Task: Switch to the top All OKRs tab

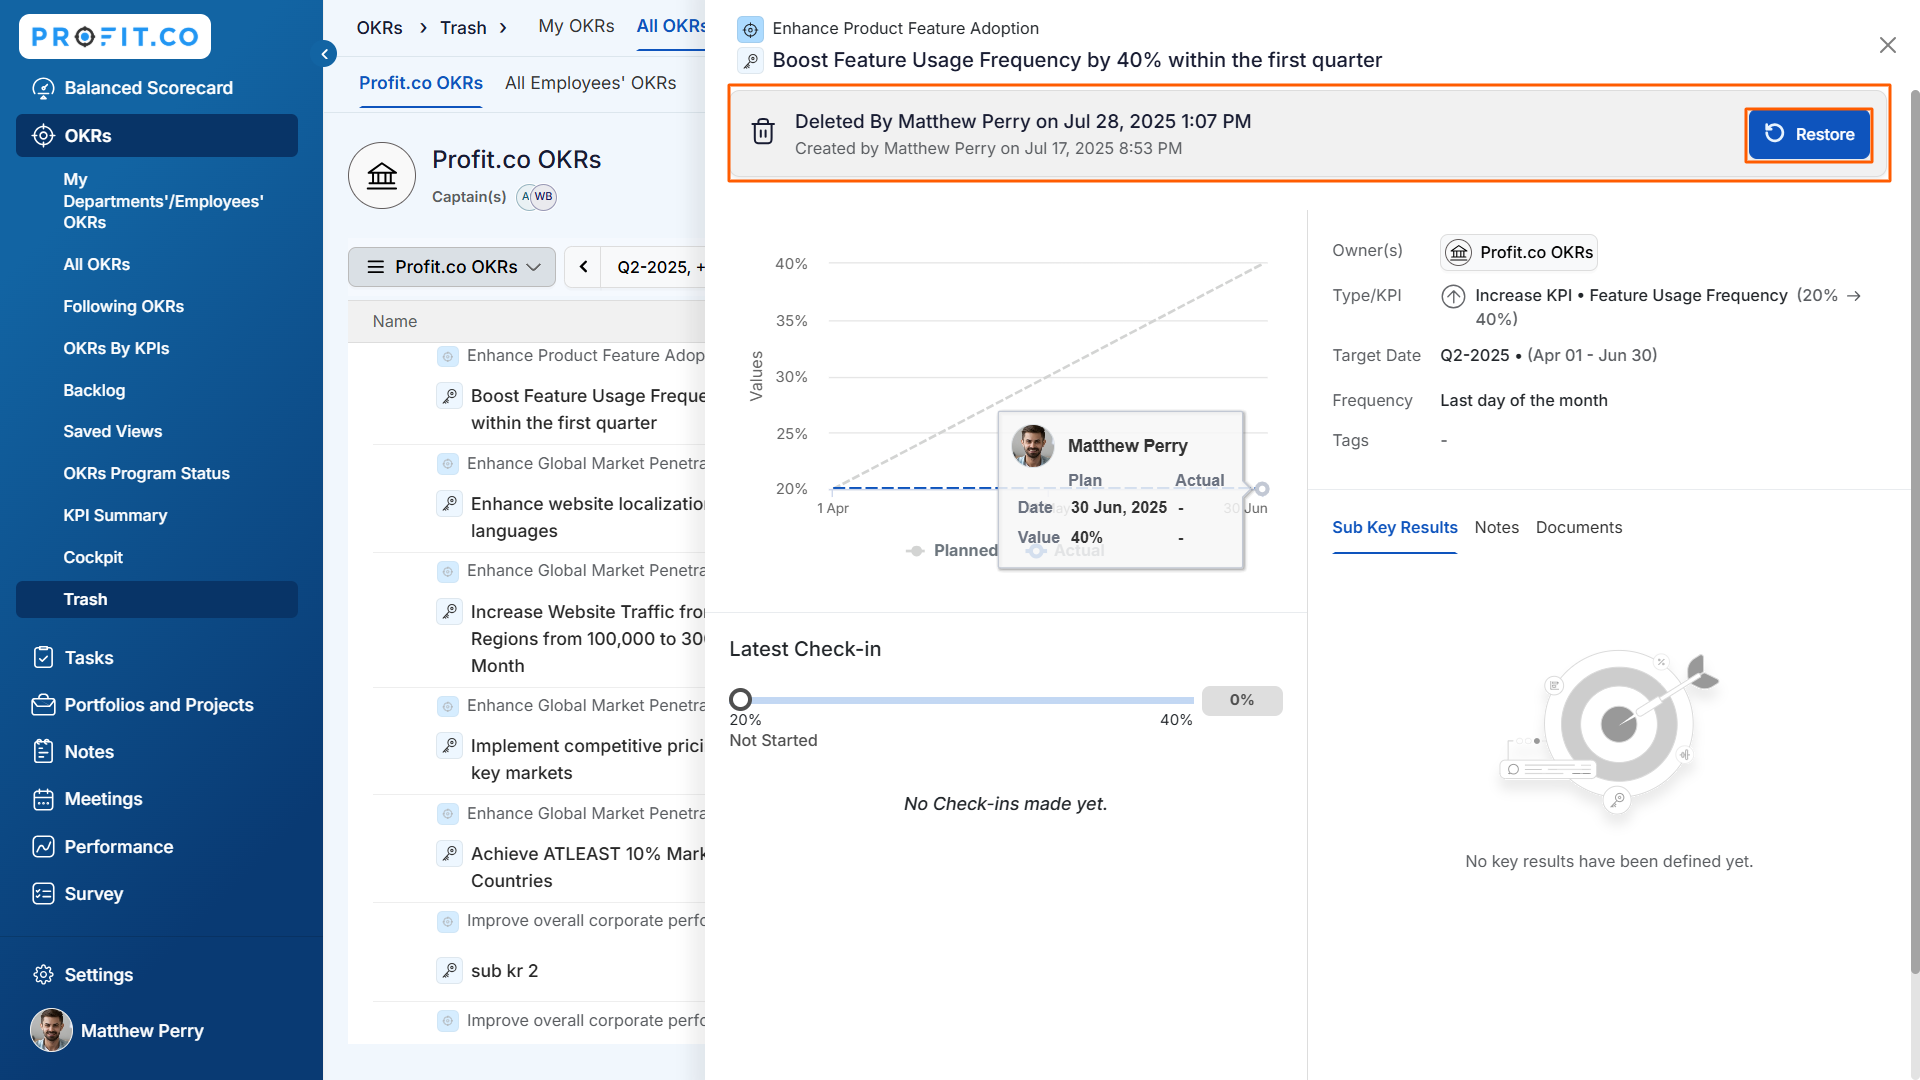Action: point(671,26)
